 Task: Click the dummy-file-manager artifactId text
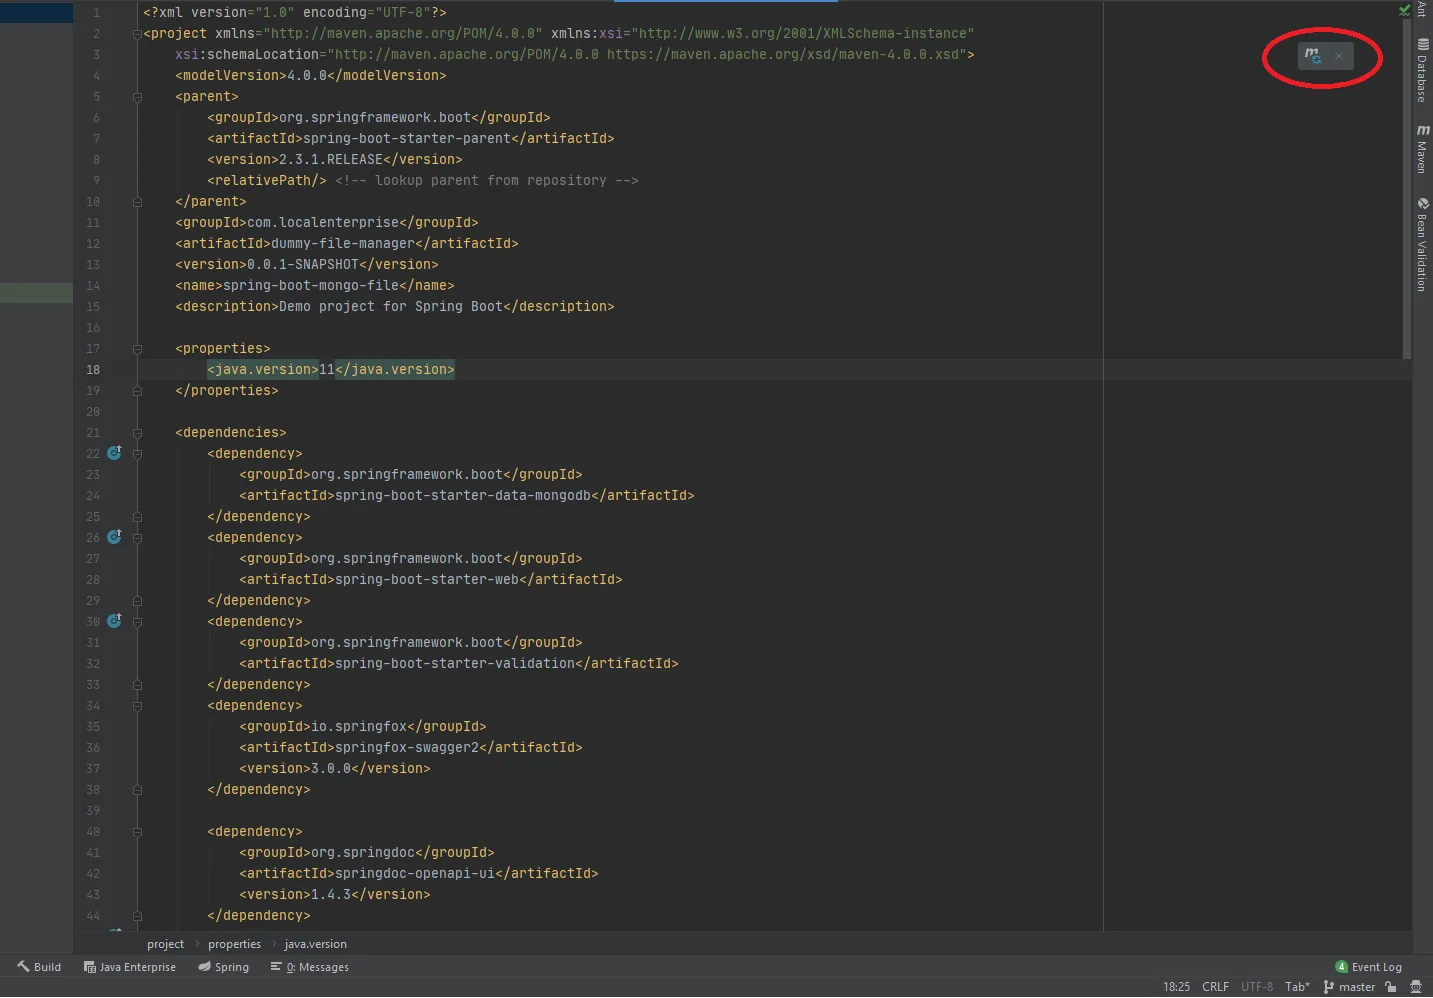343,244
